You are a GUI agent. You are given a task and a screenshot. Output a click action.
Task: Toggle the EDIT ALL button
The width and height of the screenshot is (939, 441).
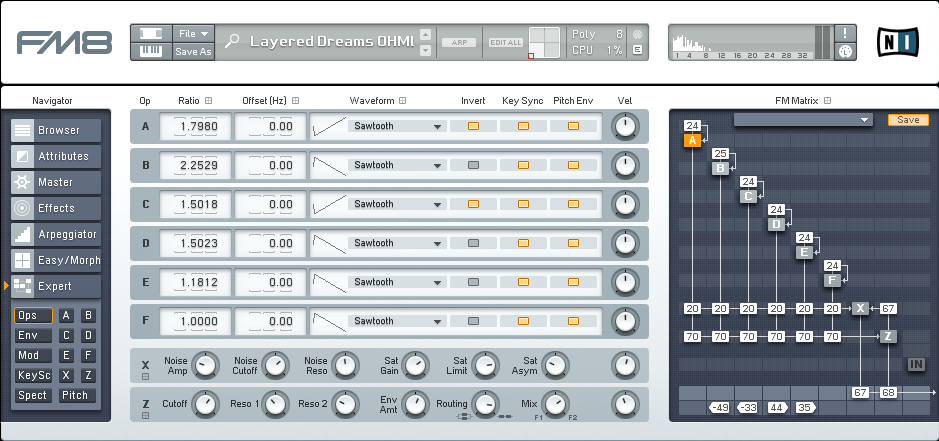[x=506, y=43]
